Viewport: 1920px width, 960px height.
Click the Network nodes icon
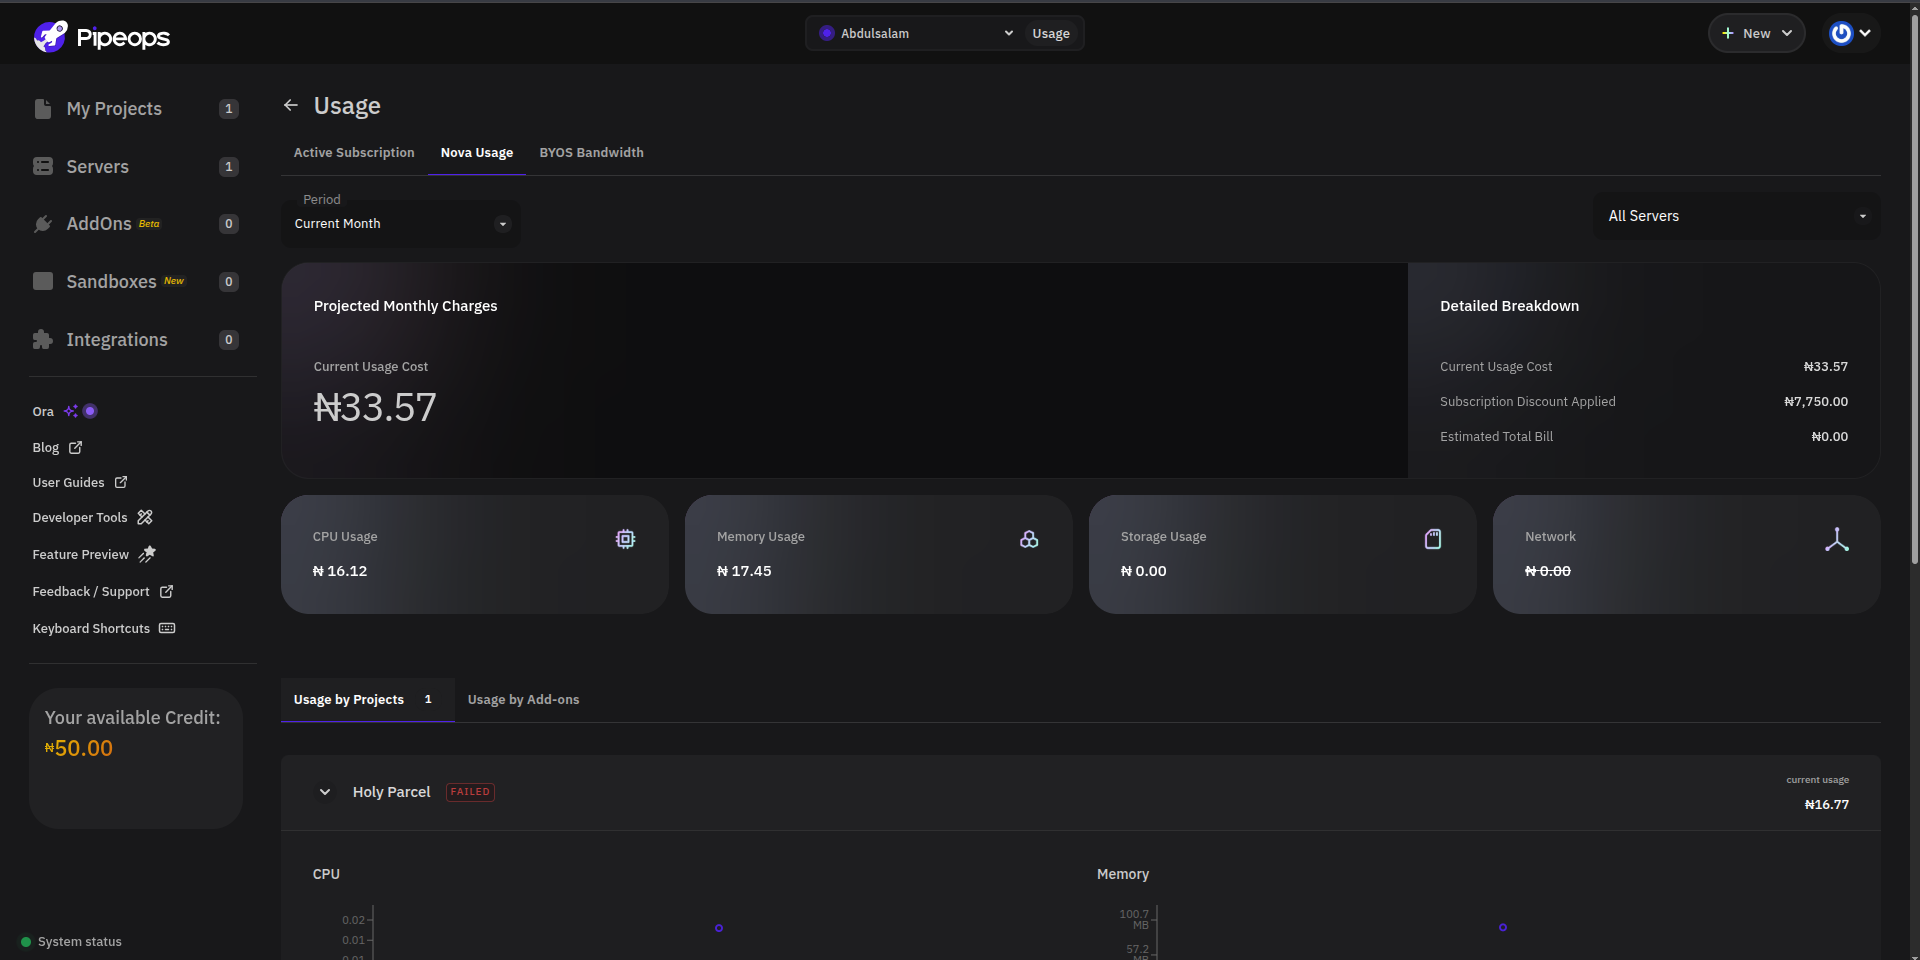(x=1837, y=539)
